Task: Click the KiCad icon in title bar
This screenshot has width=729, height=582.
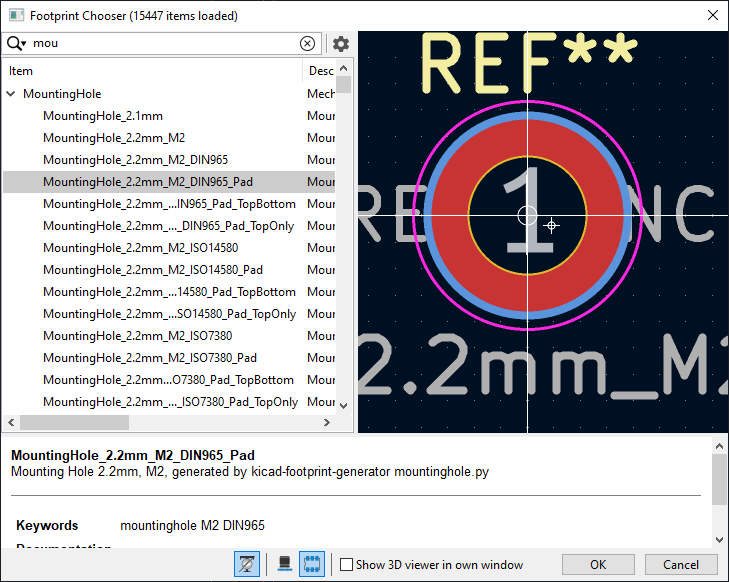Action: 17,15
